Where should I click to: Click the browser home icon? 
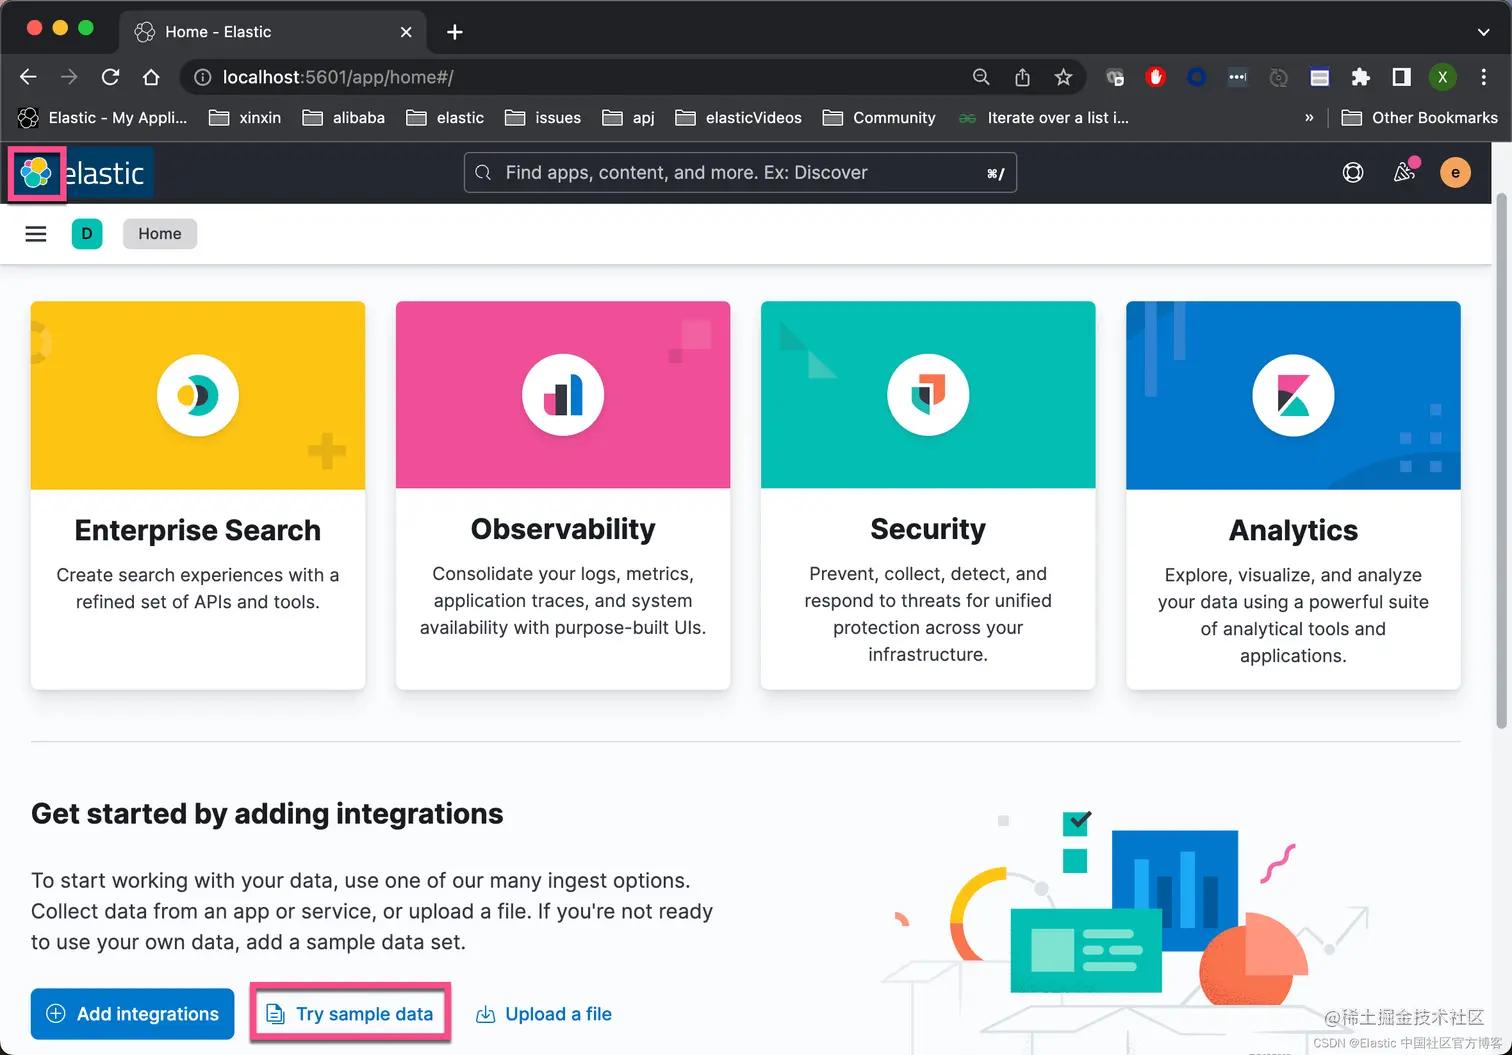[x=151, y=77]
